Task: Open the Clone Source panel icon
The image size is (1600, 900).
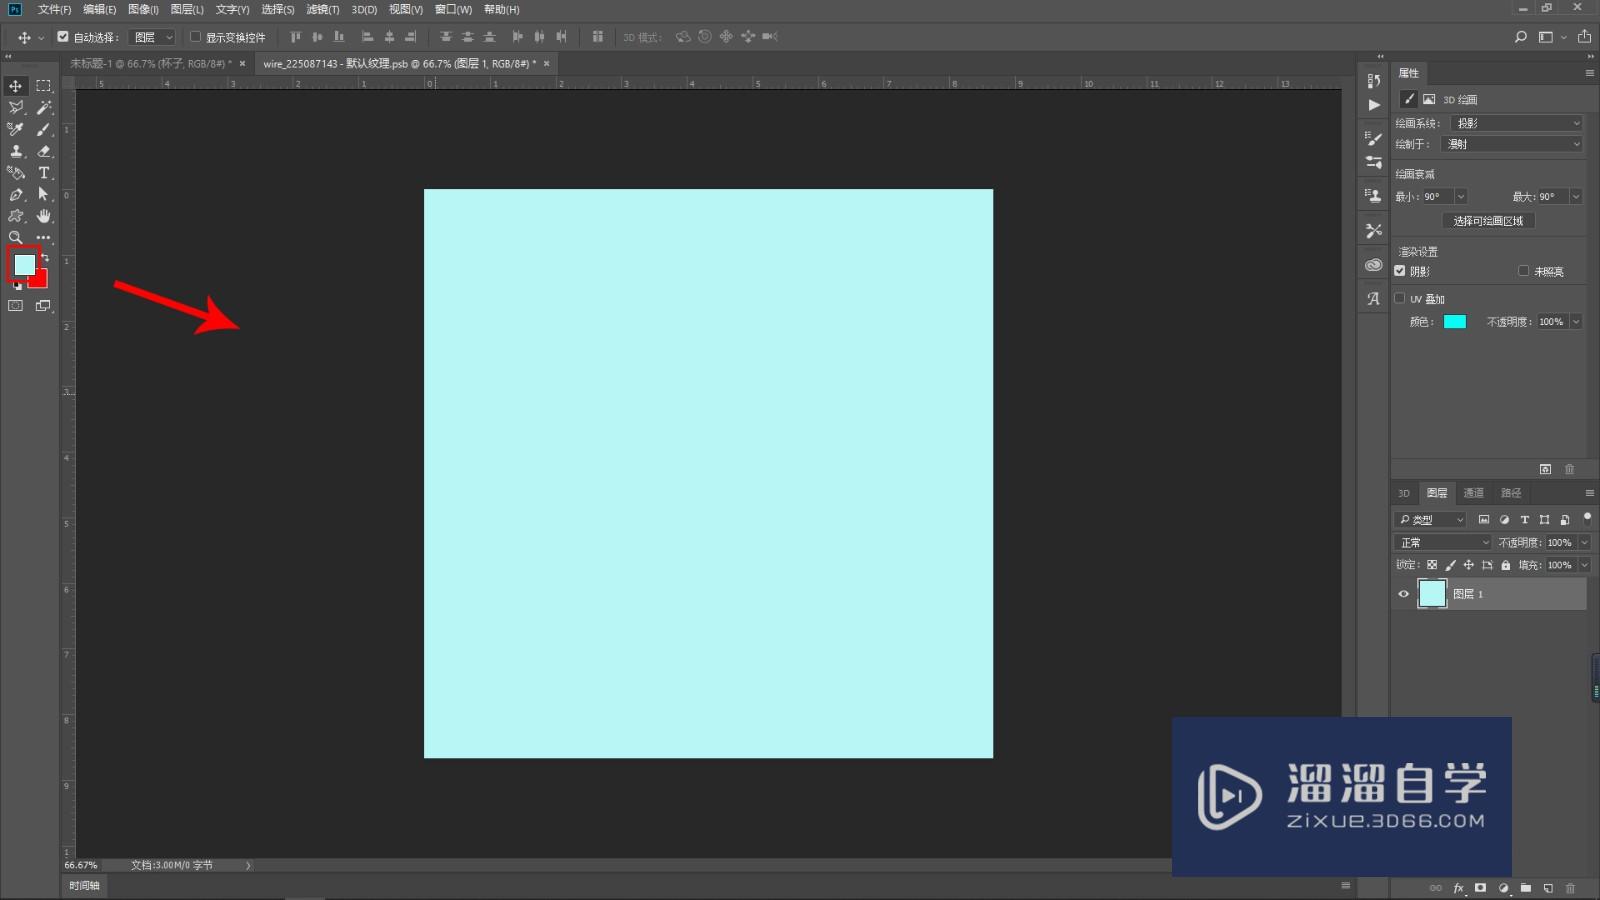Action: point(1374,196)
